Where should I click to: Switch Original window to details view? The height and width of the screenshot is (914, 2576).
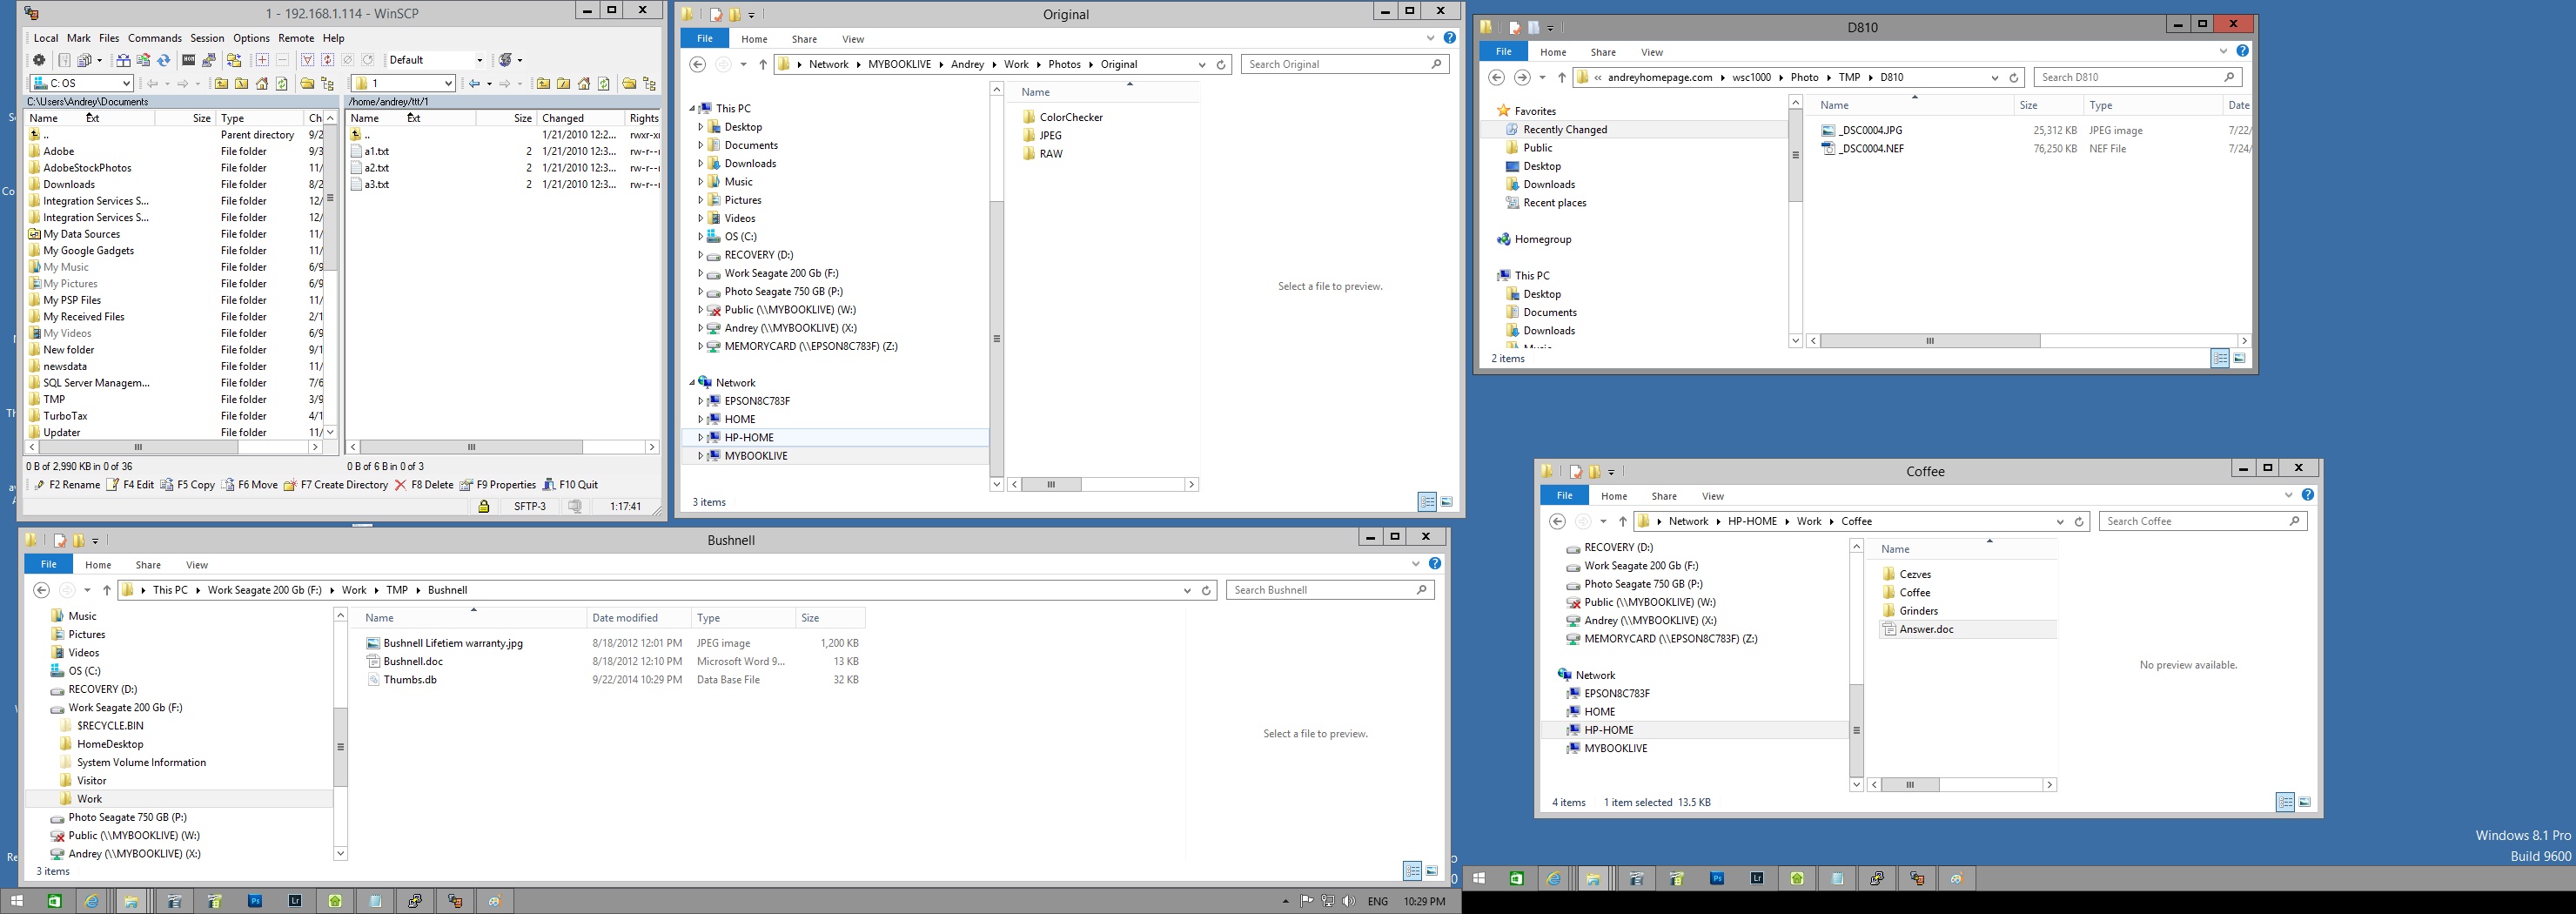[x=1427, y=502]
